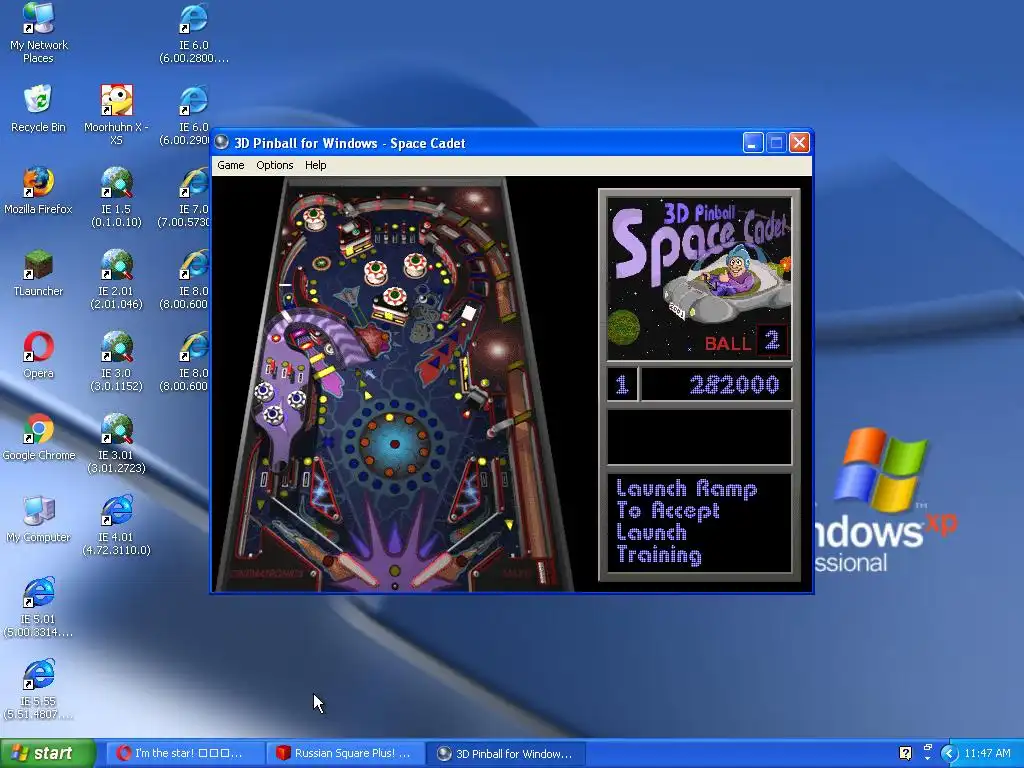Viewport: 1024px width, 768px height.
Task: Select My Network Places desktop icon
Action: [39, 33]
